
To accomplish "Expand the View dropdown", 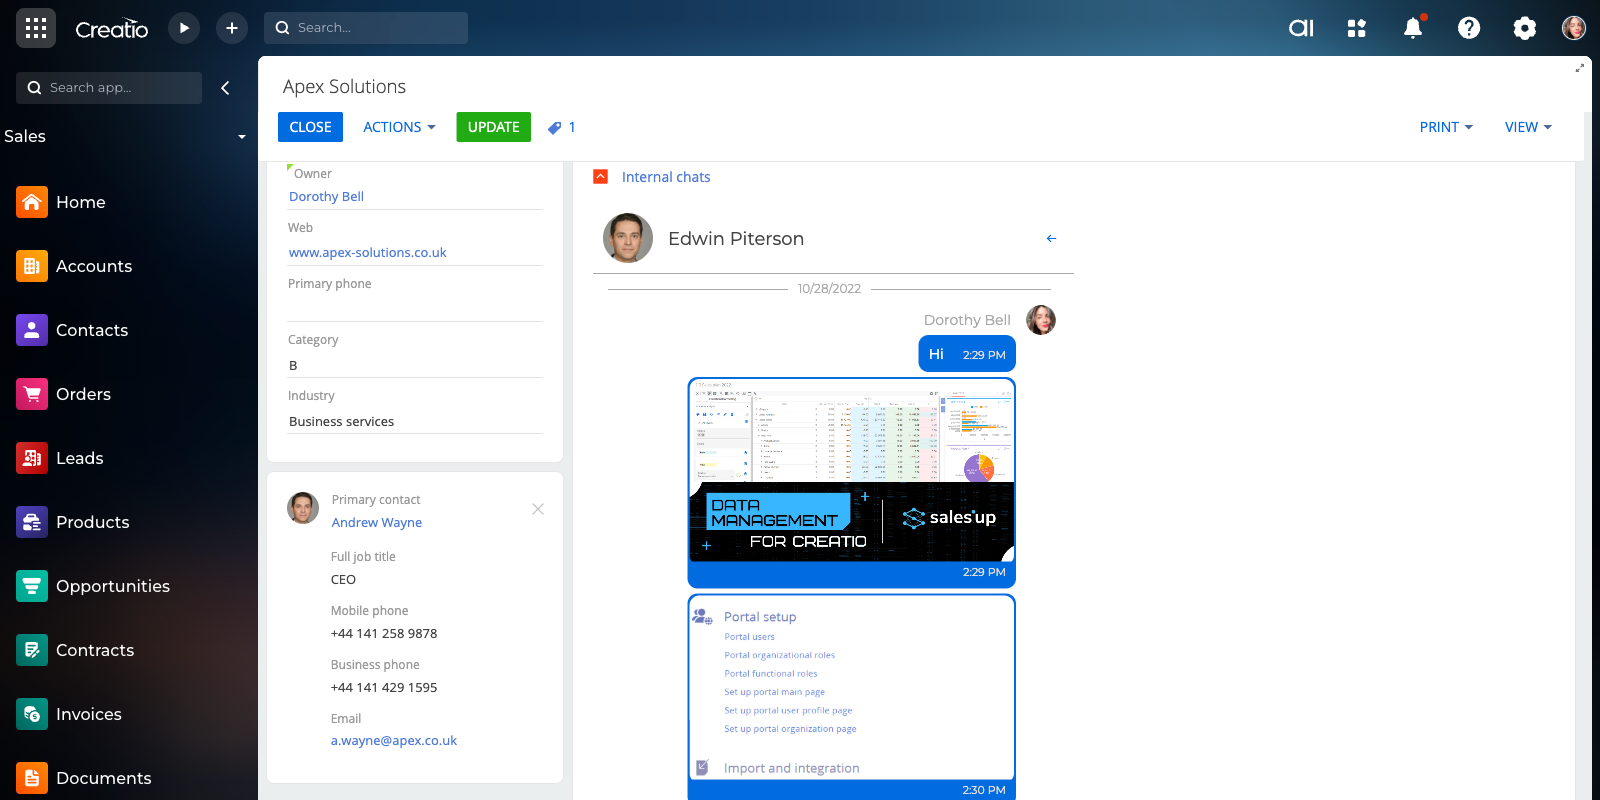I will (1527, 127).
